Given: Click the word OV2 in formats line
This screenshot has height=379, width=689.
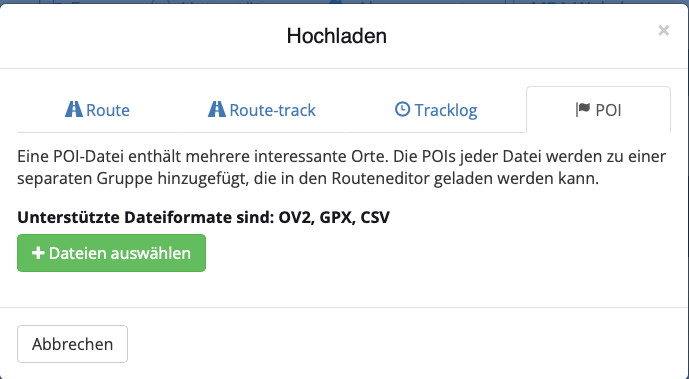Looking at the screenshot, I should coord(296,217).
